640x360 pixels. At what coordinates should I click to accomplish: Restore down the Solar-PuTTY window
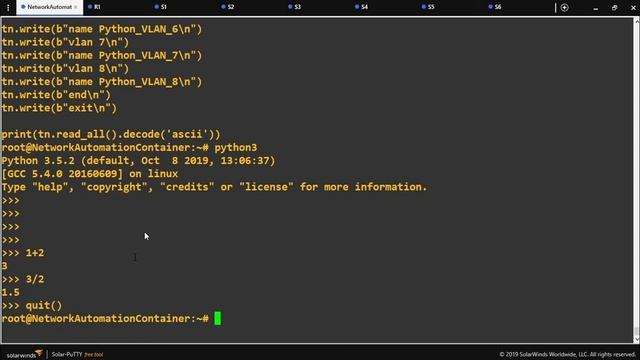point(614,8)
